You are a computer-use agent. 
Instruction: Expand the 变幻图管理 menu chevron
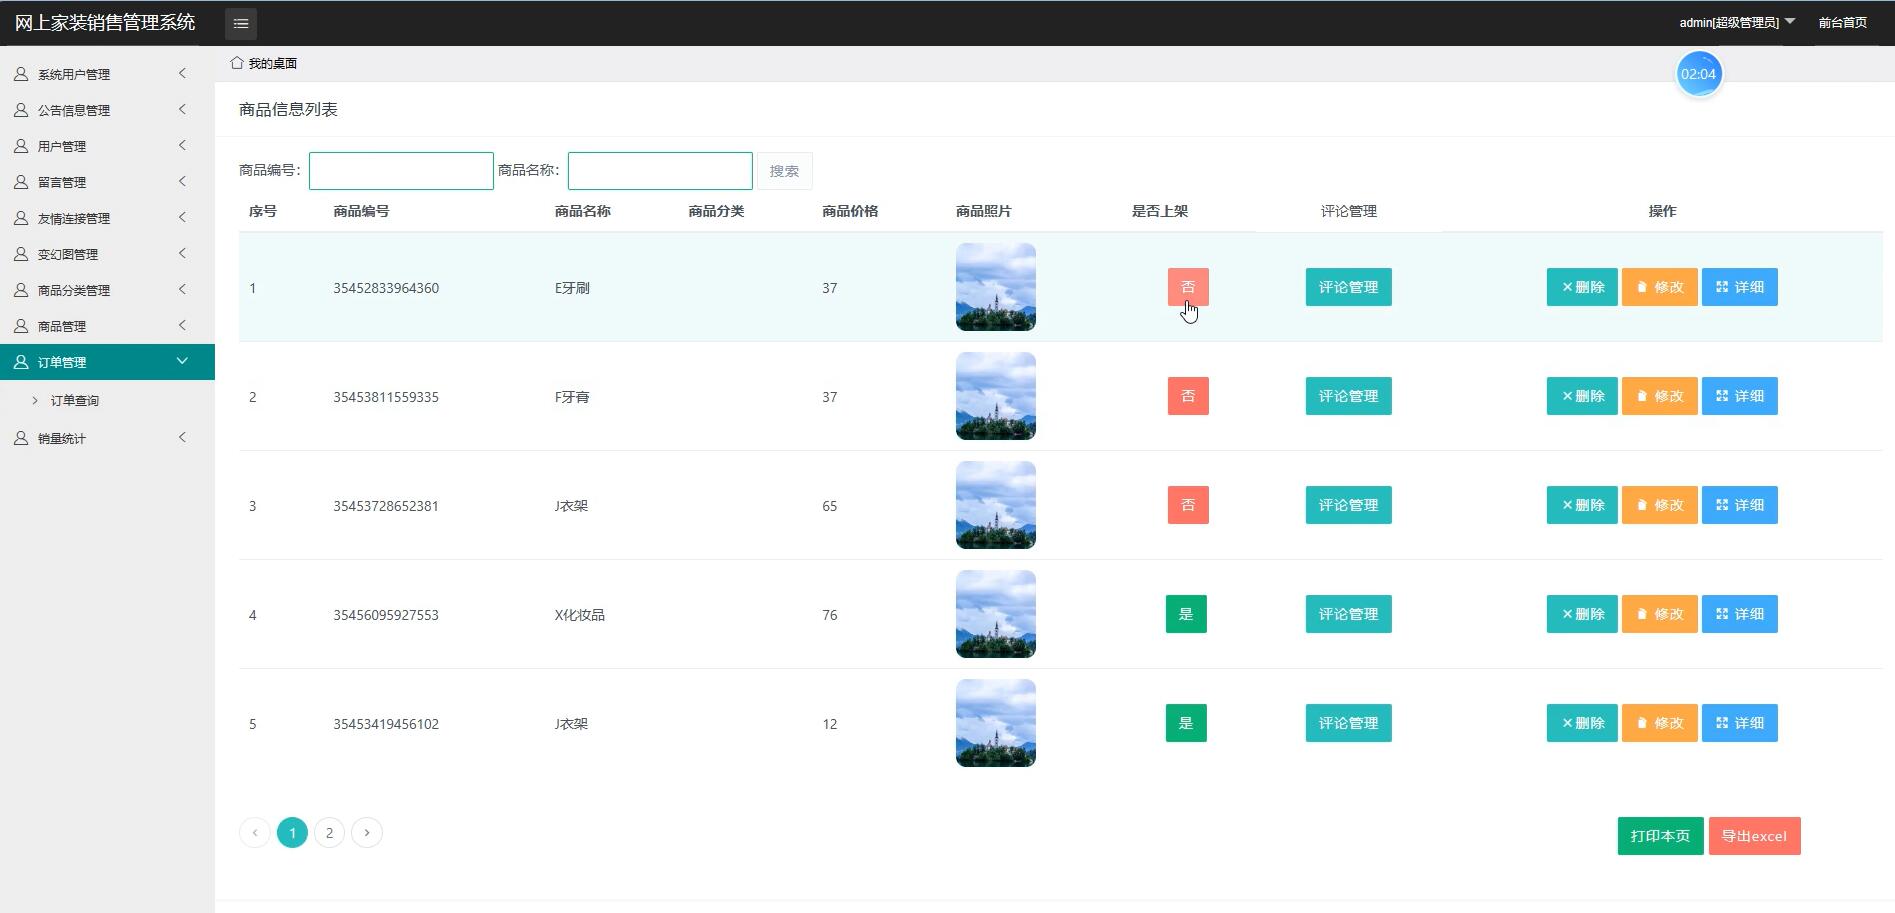tap(182, 253)
